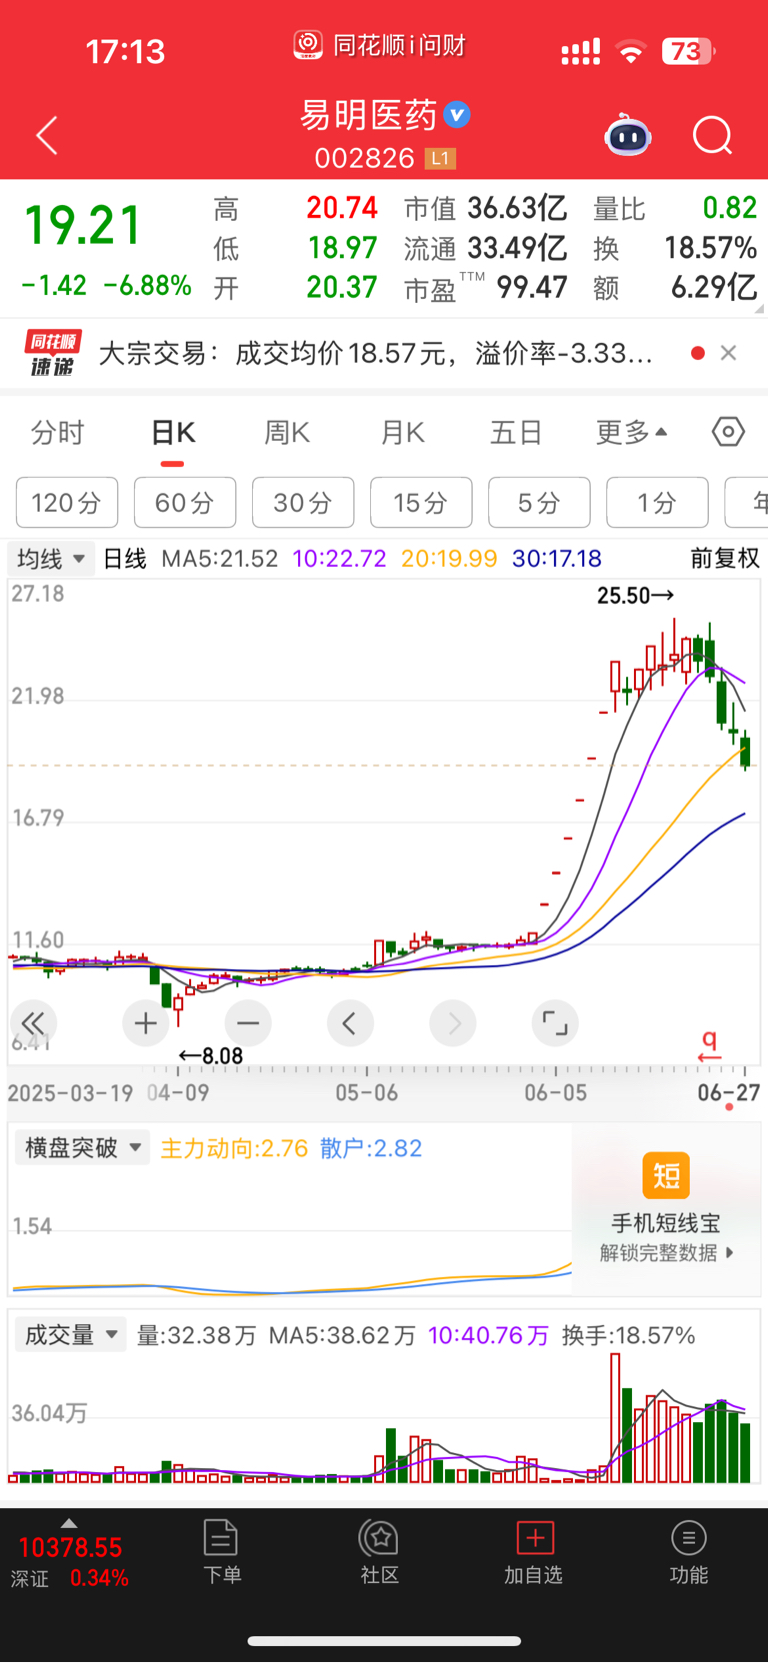Open the 手机短线宝 unlock promo
768x1663 pixels.
coord(666,1210)
